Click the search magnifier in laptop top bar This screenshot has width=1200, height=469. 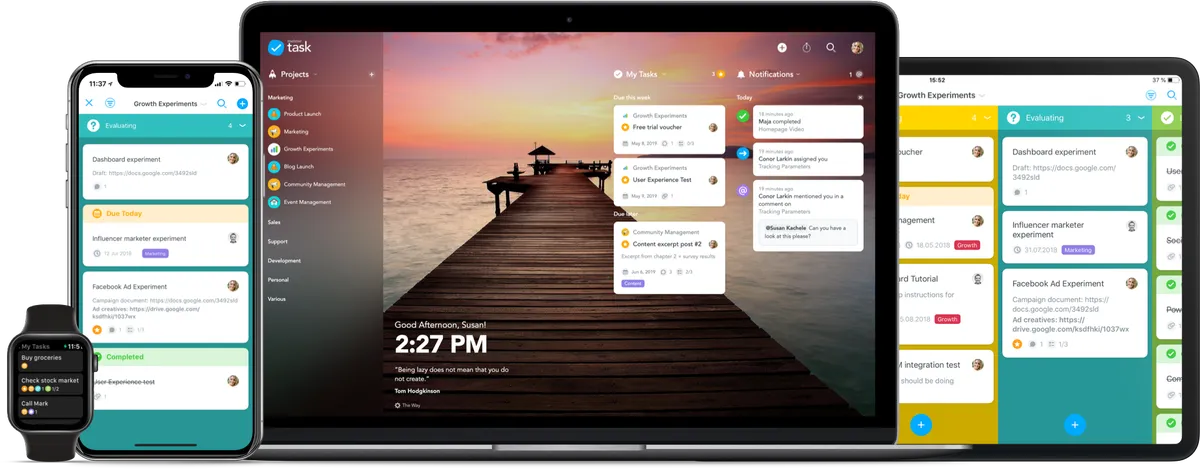pos(831,47)
